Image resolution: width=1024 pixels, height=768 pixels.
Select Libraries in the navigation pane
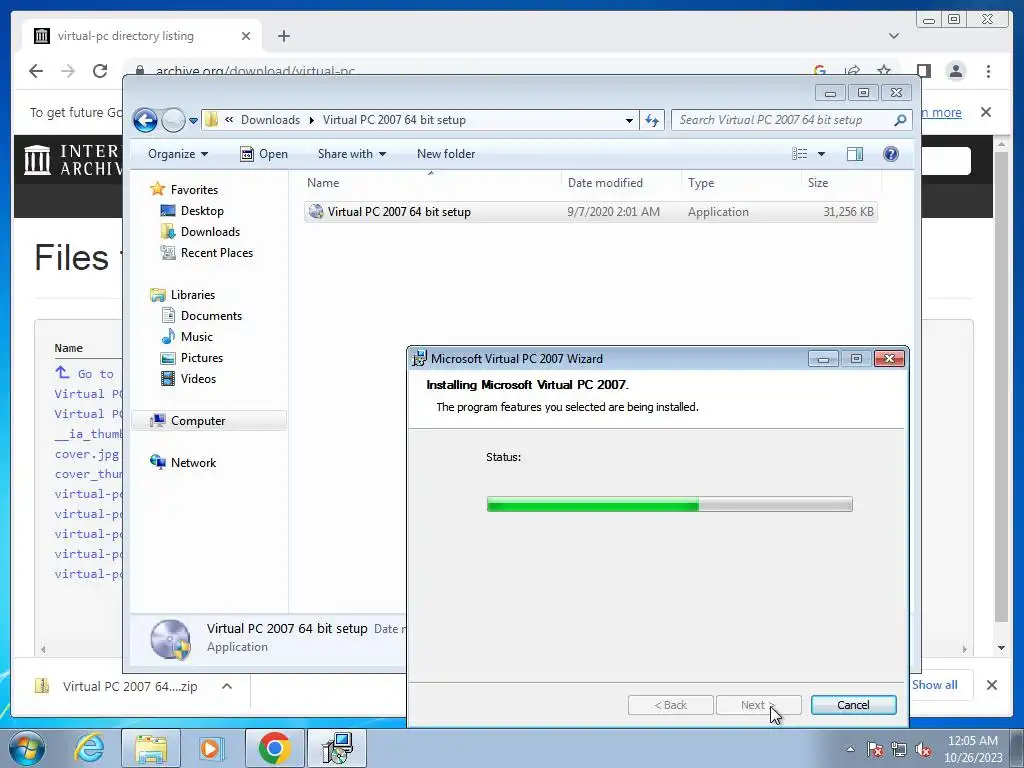(193, 295)
